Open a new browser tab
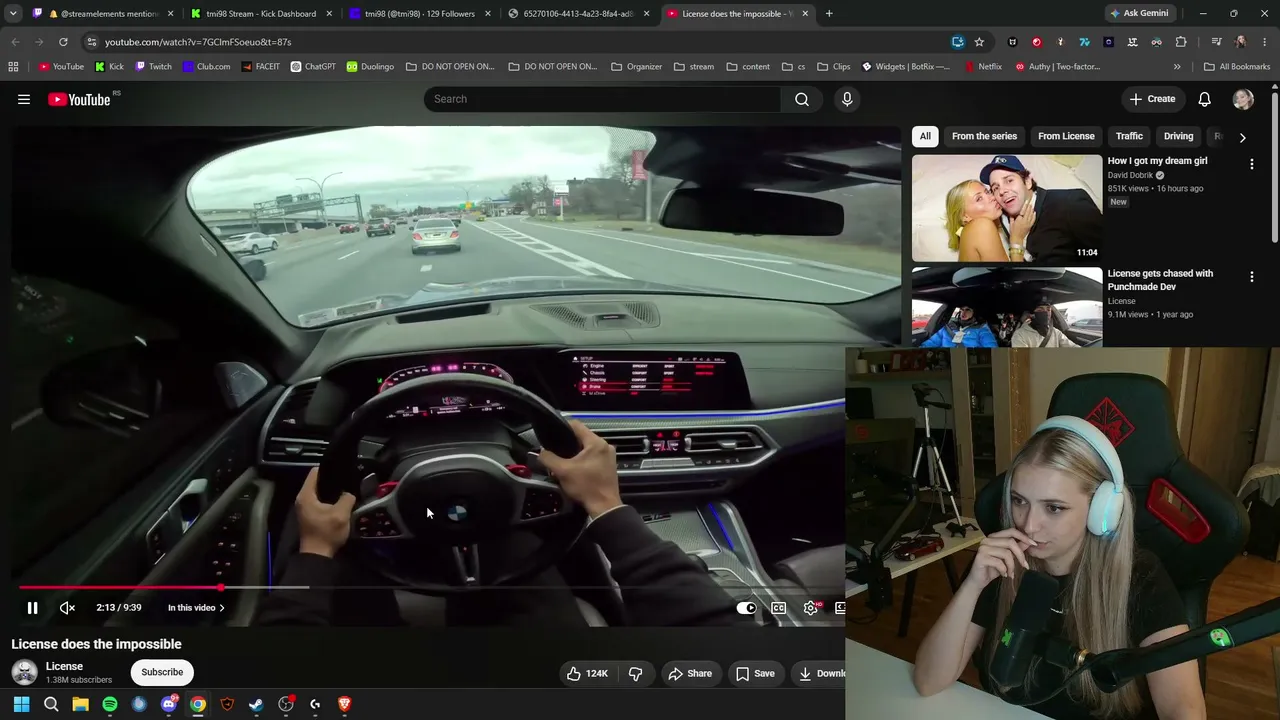 point(829,14)
